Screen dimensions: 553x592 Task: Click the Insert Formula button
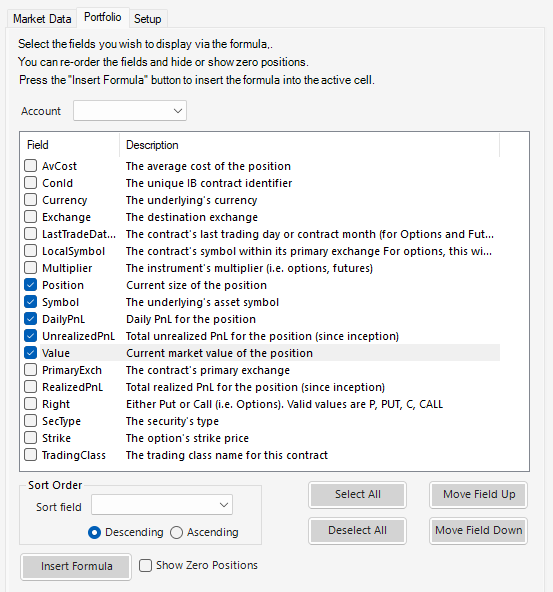tap(76, 566)
